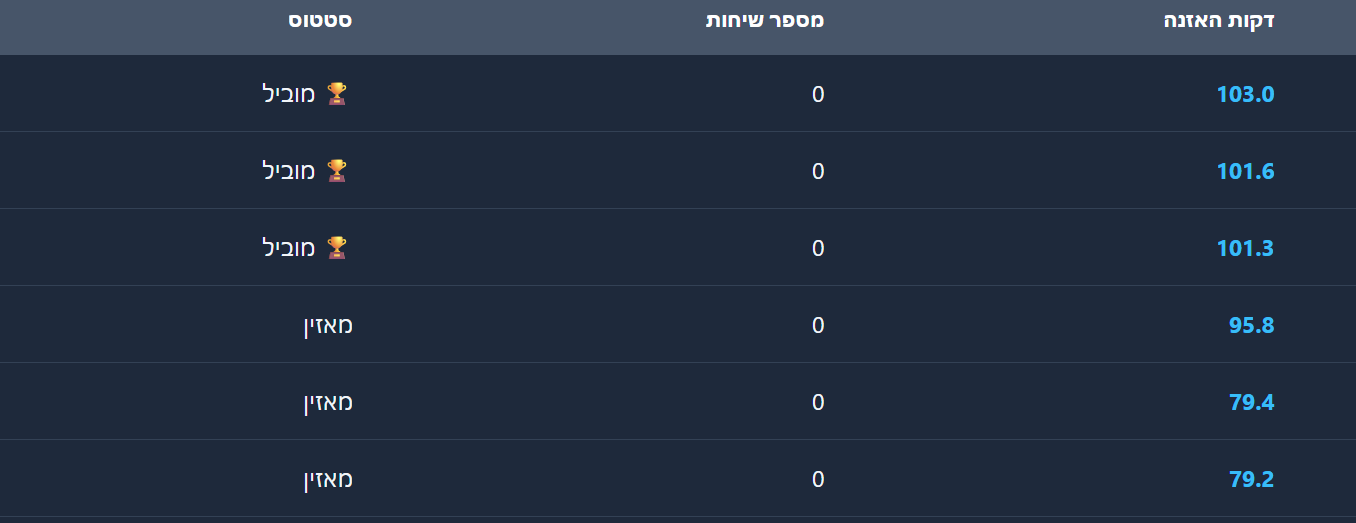Click the מוביל status text in the 103.0 row
1356x523 pixels.
(x=289, y=94)
